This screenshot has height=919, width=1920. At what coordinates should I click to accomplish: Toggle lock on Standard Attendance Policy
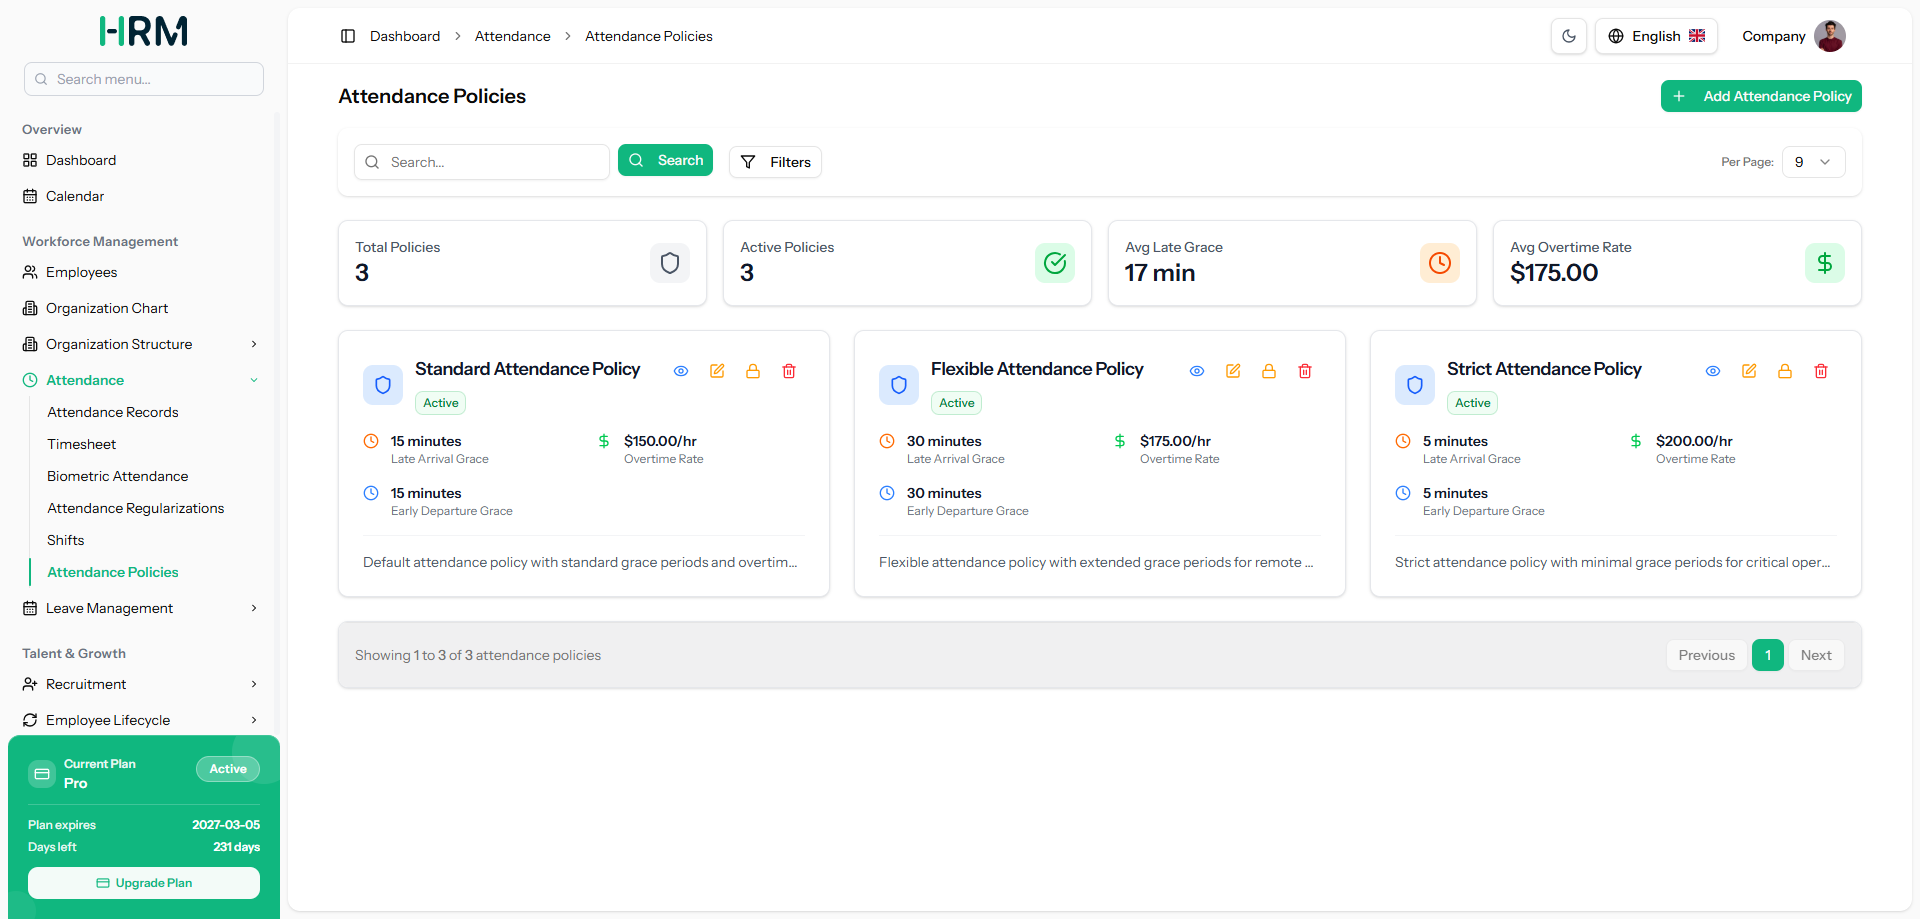point(753,371)
